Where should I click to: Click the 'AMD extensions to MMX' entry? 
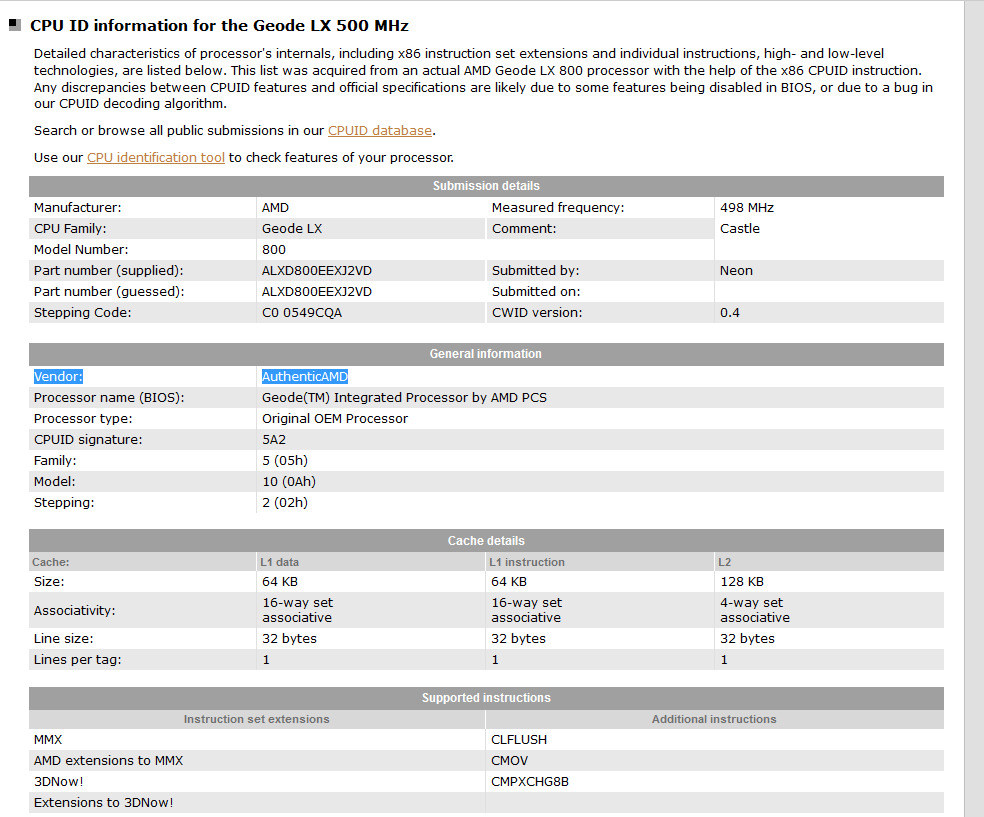[x=109, y=761]
